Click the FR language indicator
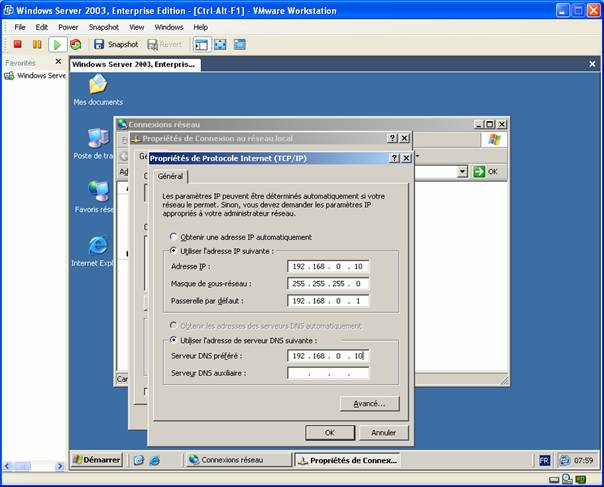This screenshot has width=604, height=487. pos(544,460)
